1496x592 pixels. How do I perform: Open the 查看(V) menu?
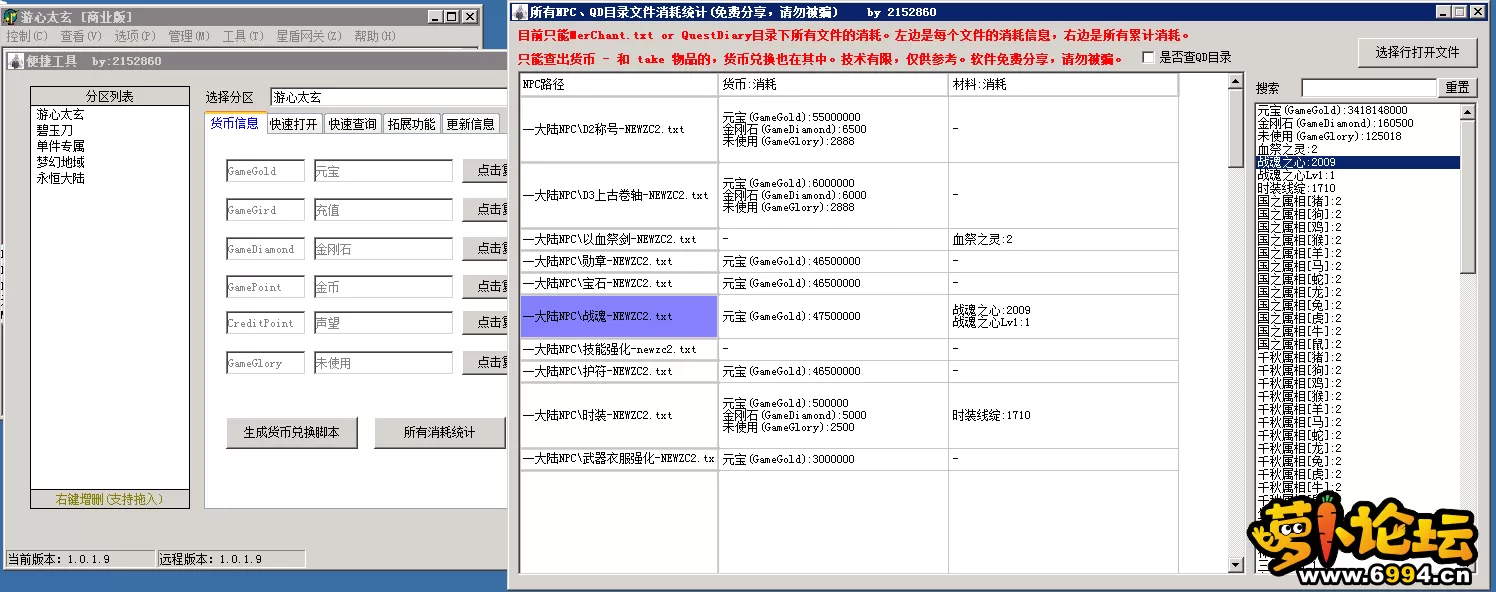81,36
